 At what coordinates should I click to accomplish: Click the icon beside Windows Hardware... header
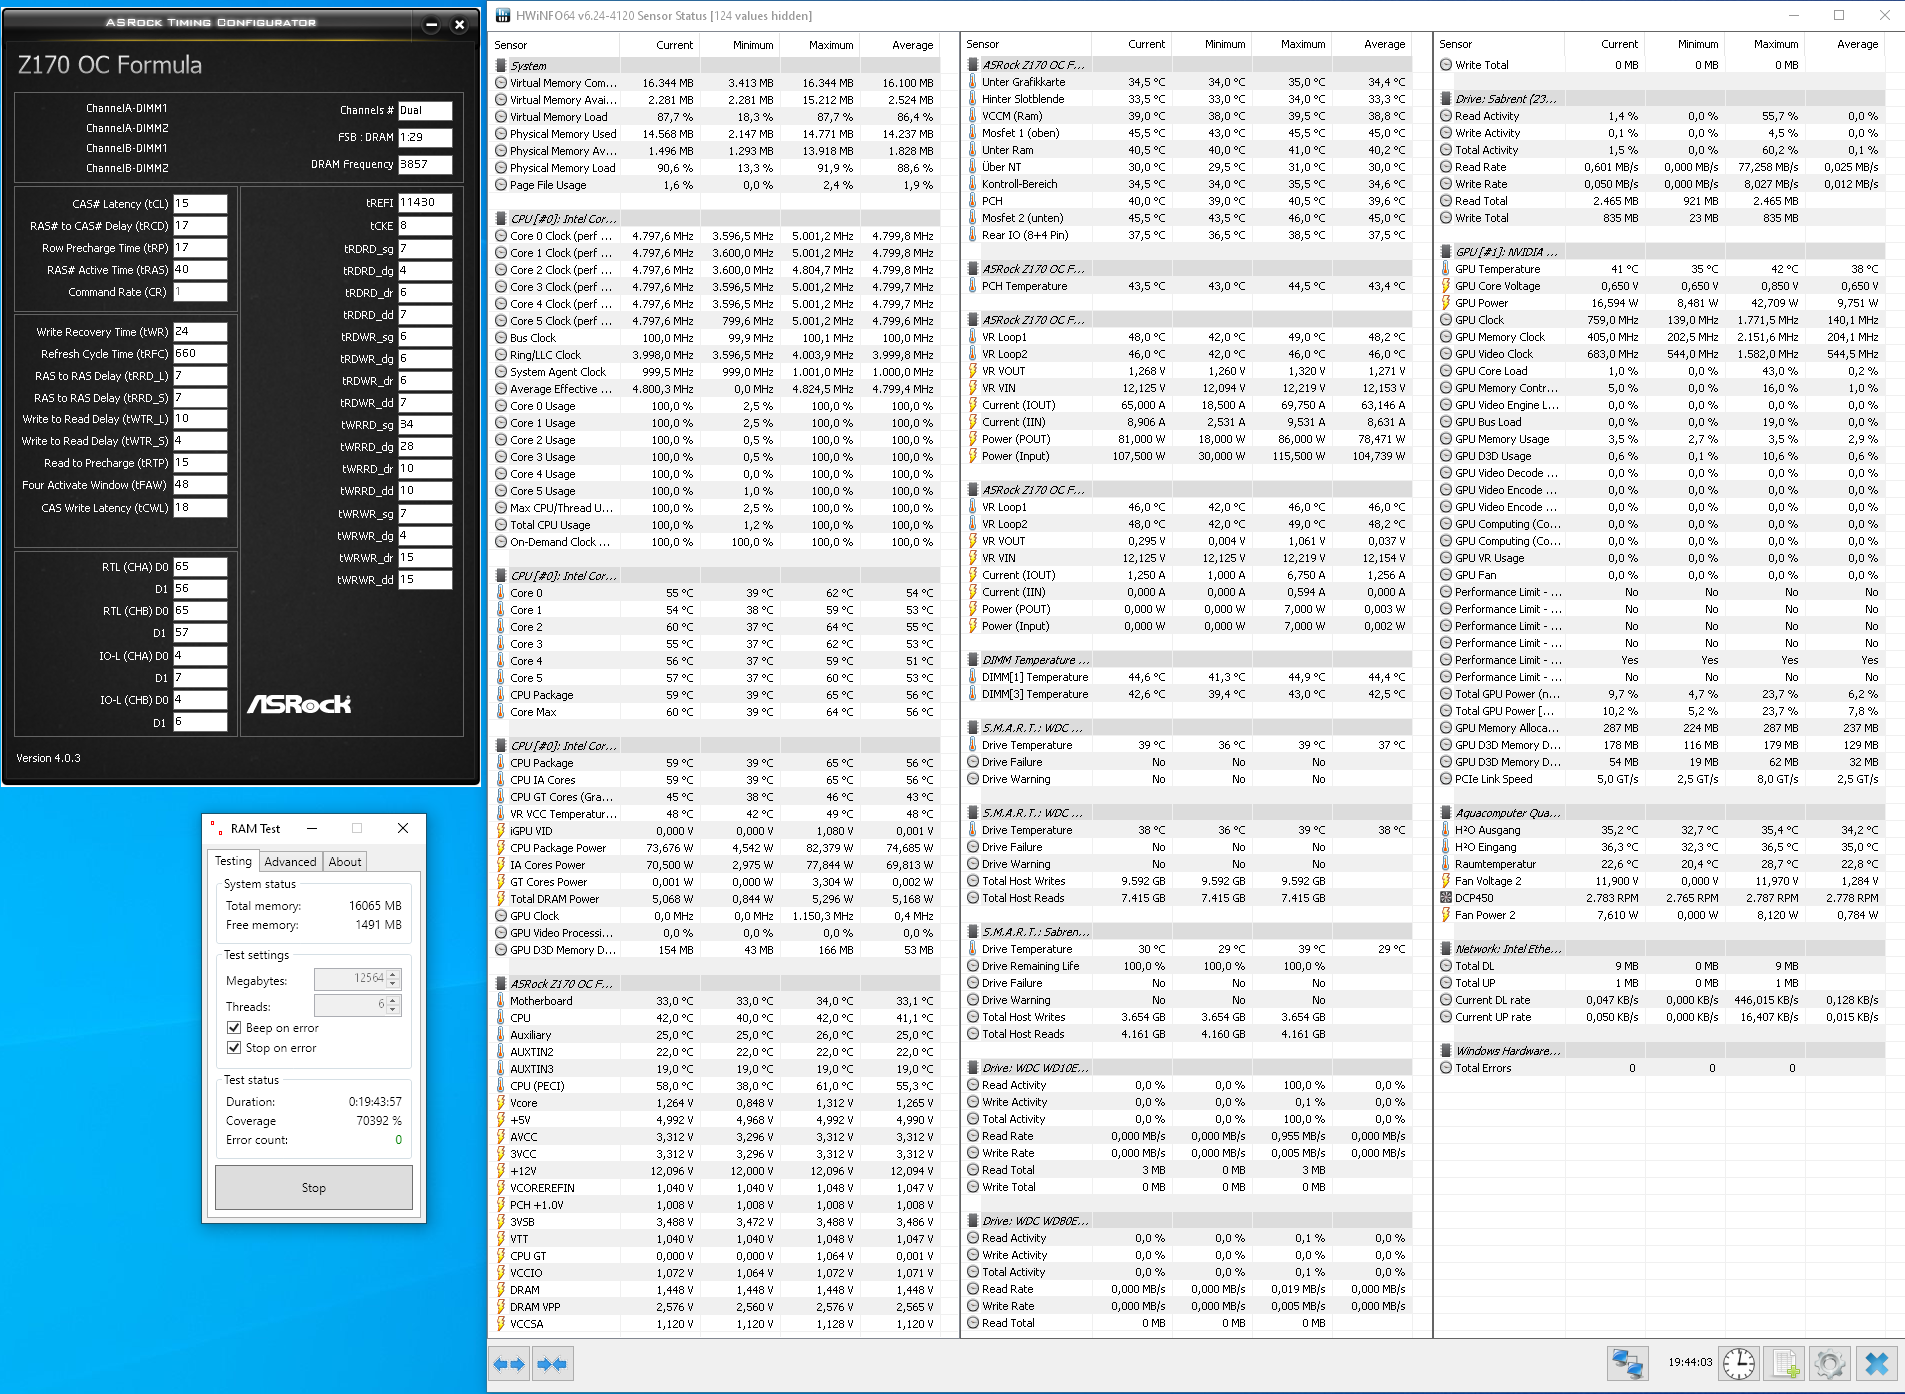pos(1446,1051)
